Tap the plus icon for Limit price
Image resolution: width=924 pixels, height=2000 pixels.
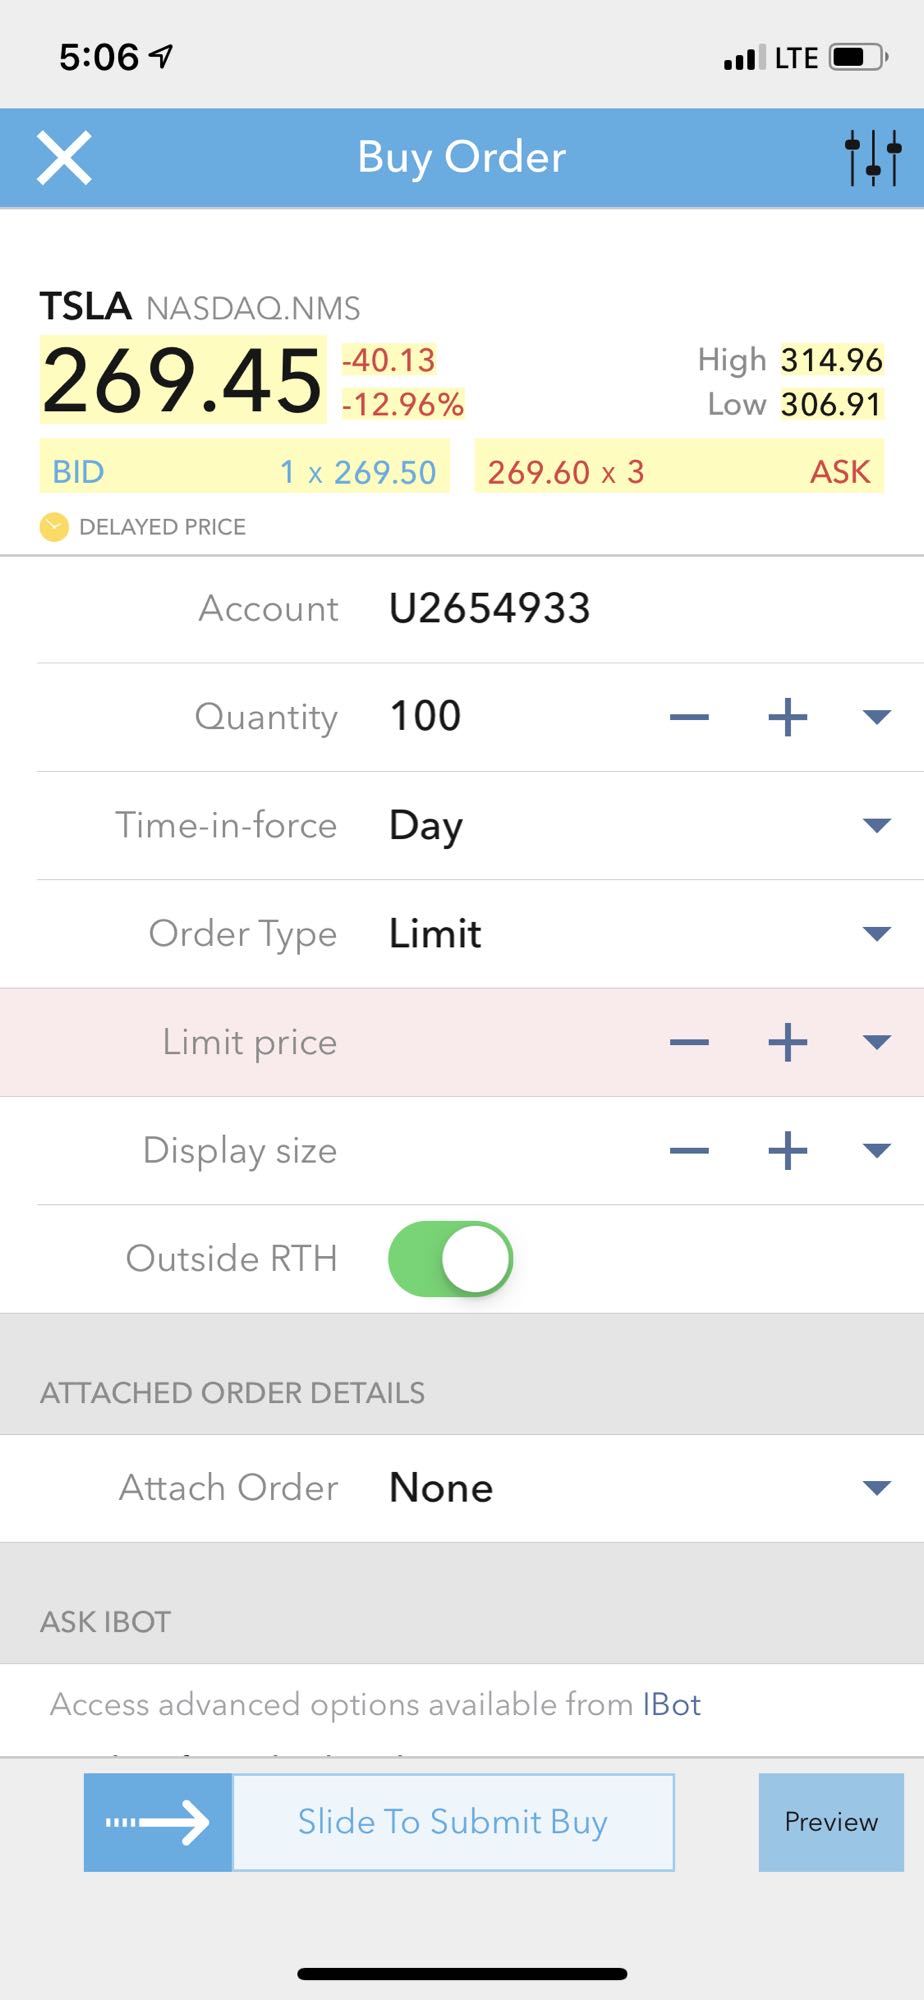tap(788, 1042)
